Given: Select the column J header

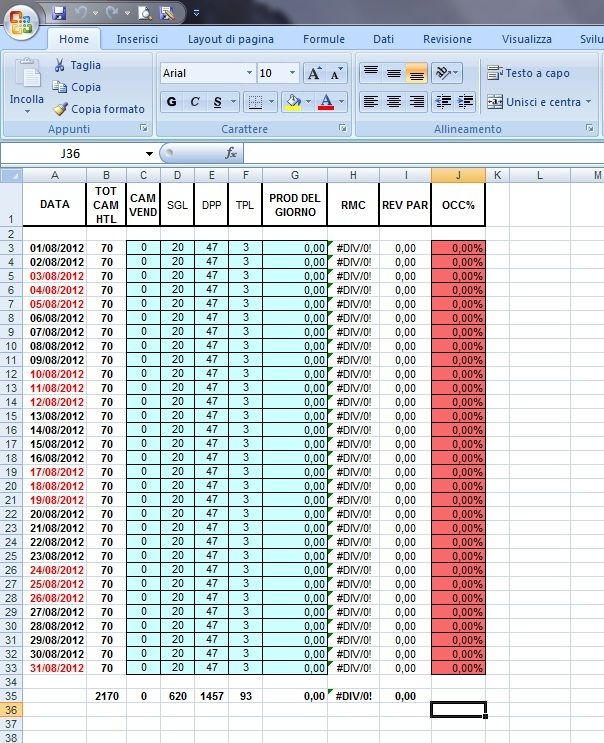Looking at the screenshot, I should pos(457,175).
